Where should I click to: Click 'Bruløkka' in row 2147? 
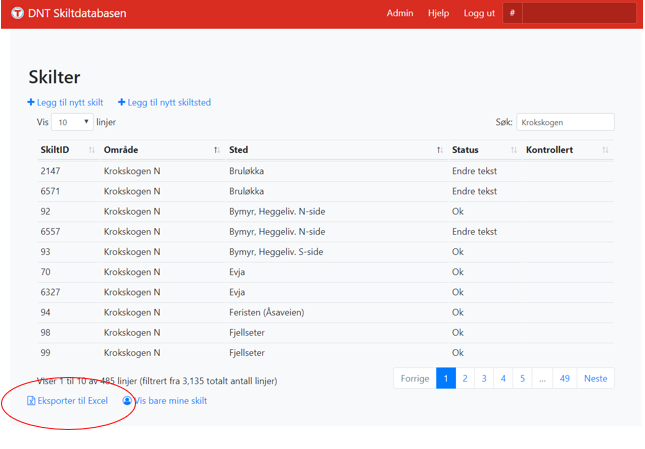(246, 171)
